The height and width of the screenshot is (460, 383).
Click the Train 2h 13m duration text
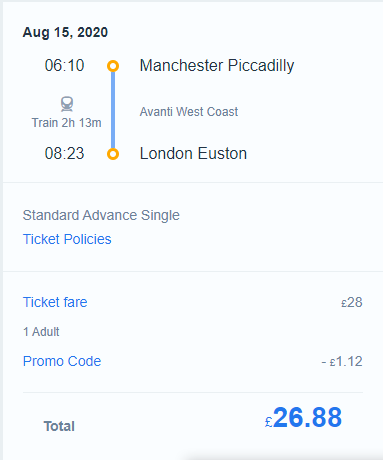pos(66,123)
